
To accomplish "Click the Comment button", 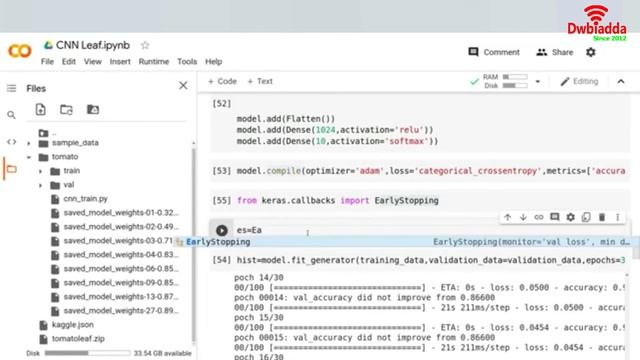I will 494,52.
